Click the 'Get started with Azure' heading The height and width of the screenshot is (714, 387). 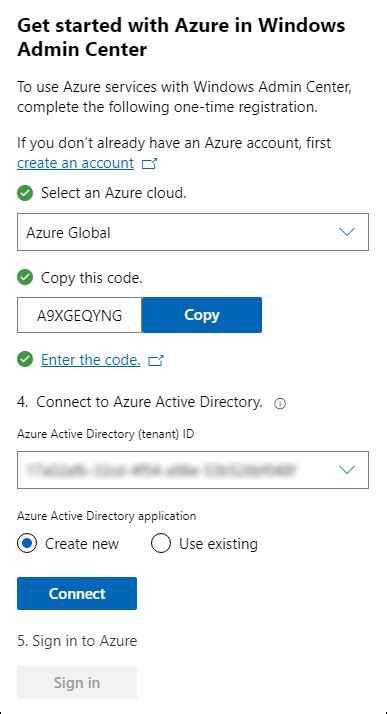(181, 37)
